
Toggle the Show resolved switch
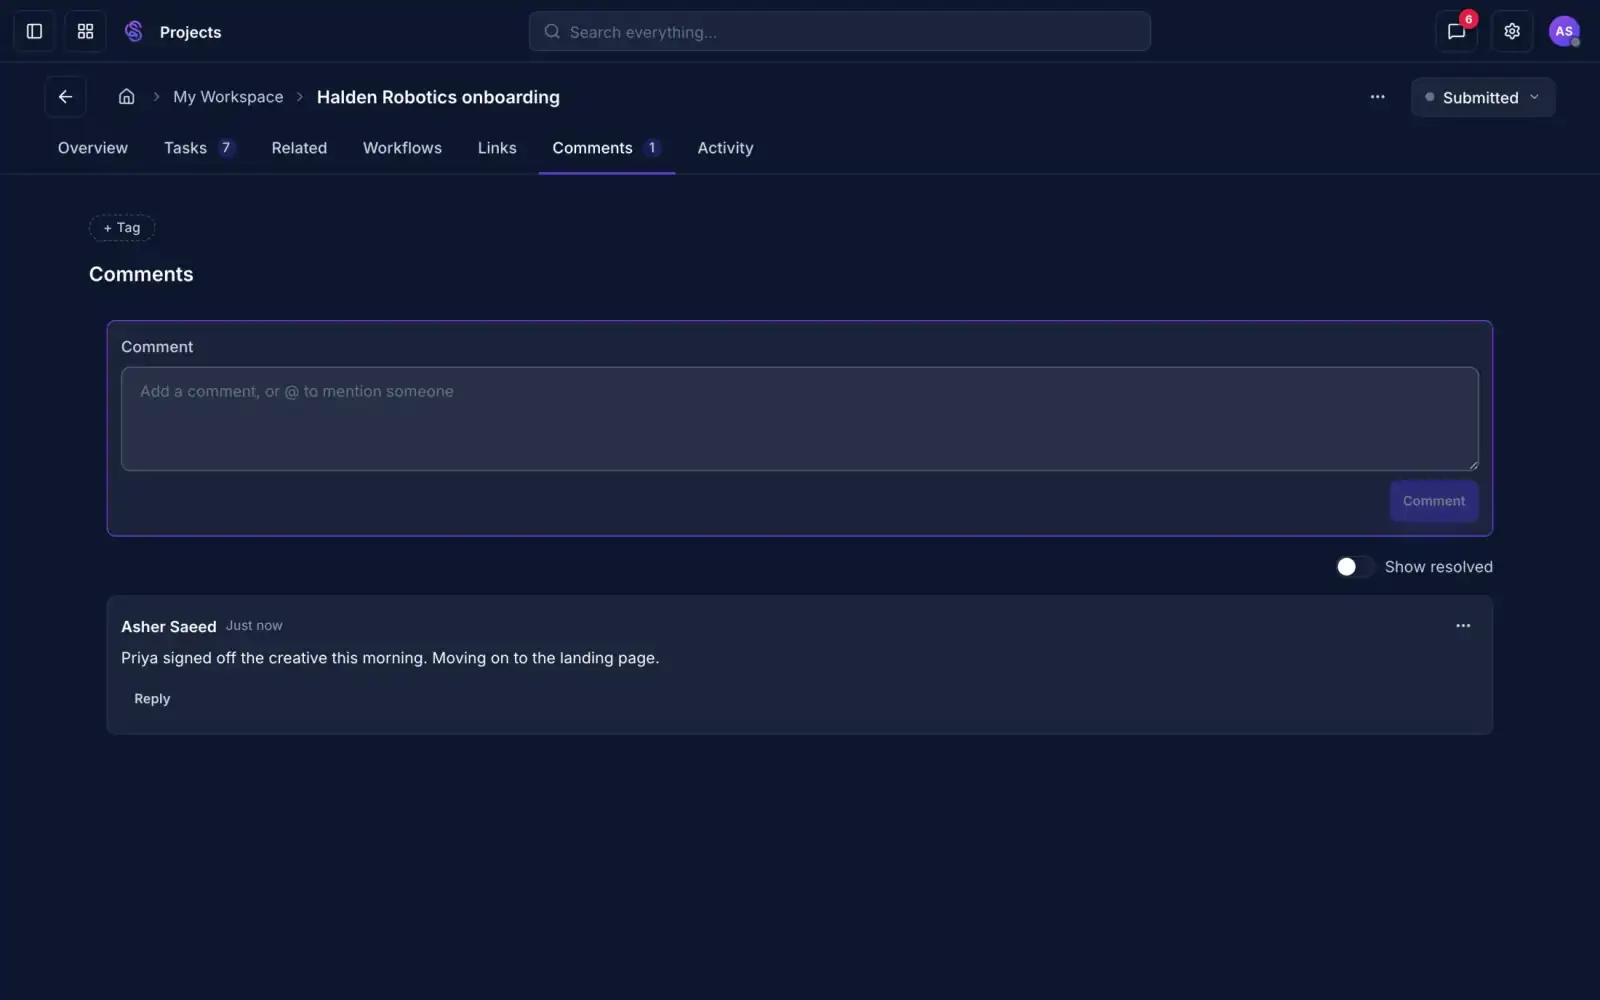point(1355,567)
